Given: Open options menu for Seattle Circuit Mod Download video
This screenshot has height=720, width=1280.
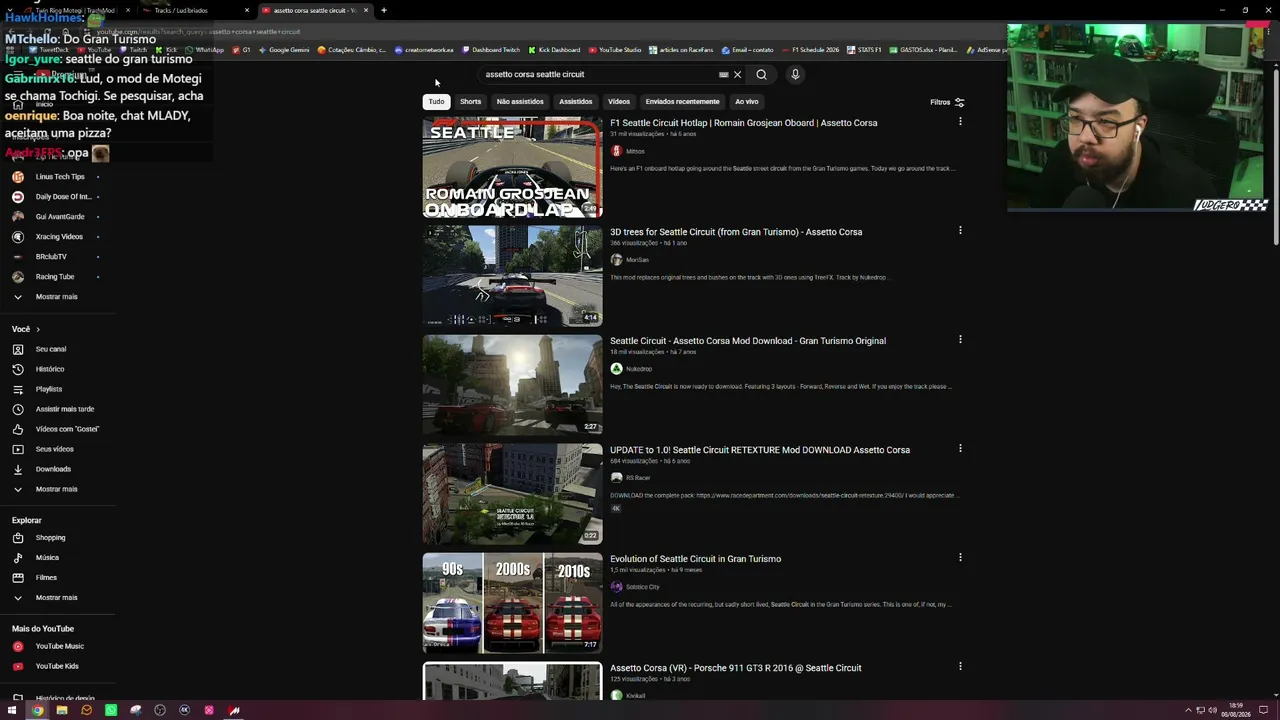Looking at the screenshot, I should [960, 340].
